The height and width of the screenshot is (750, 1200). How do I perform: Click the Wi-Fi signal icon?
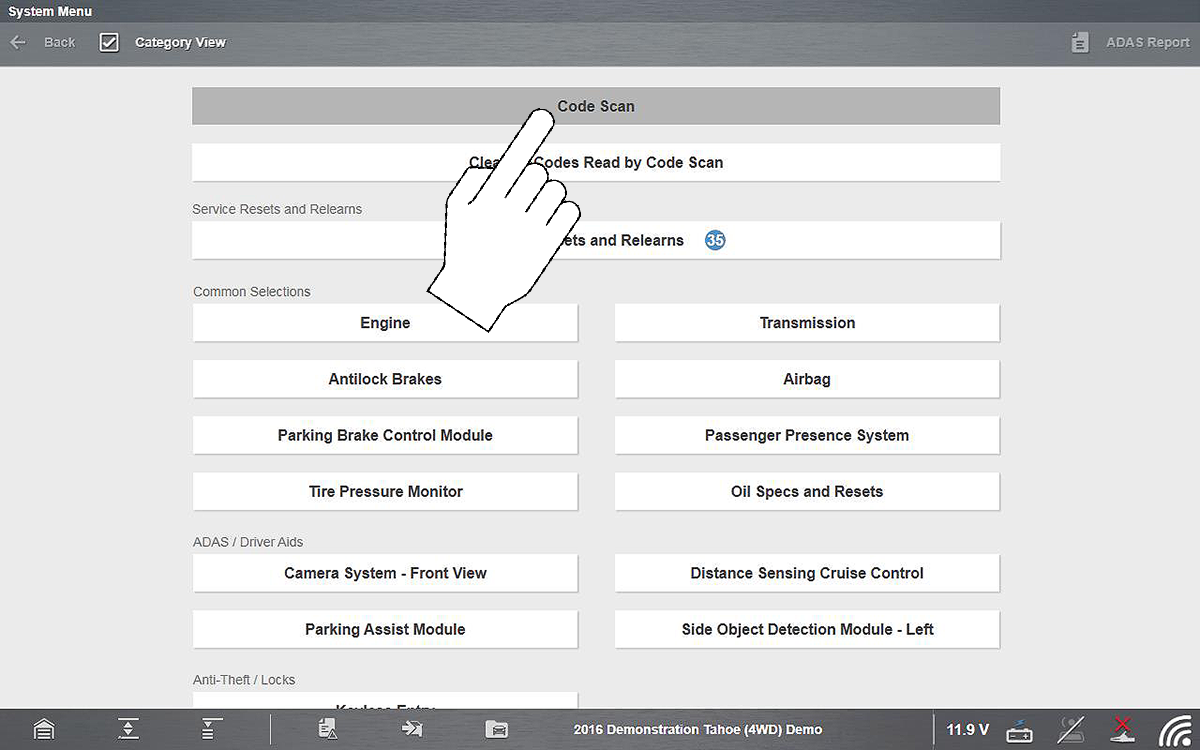pos(1175,730)
